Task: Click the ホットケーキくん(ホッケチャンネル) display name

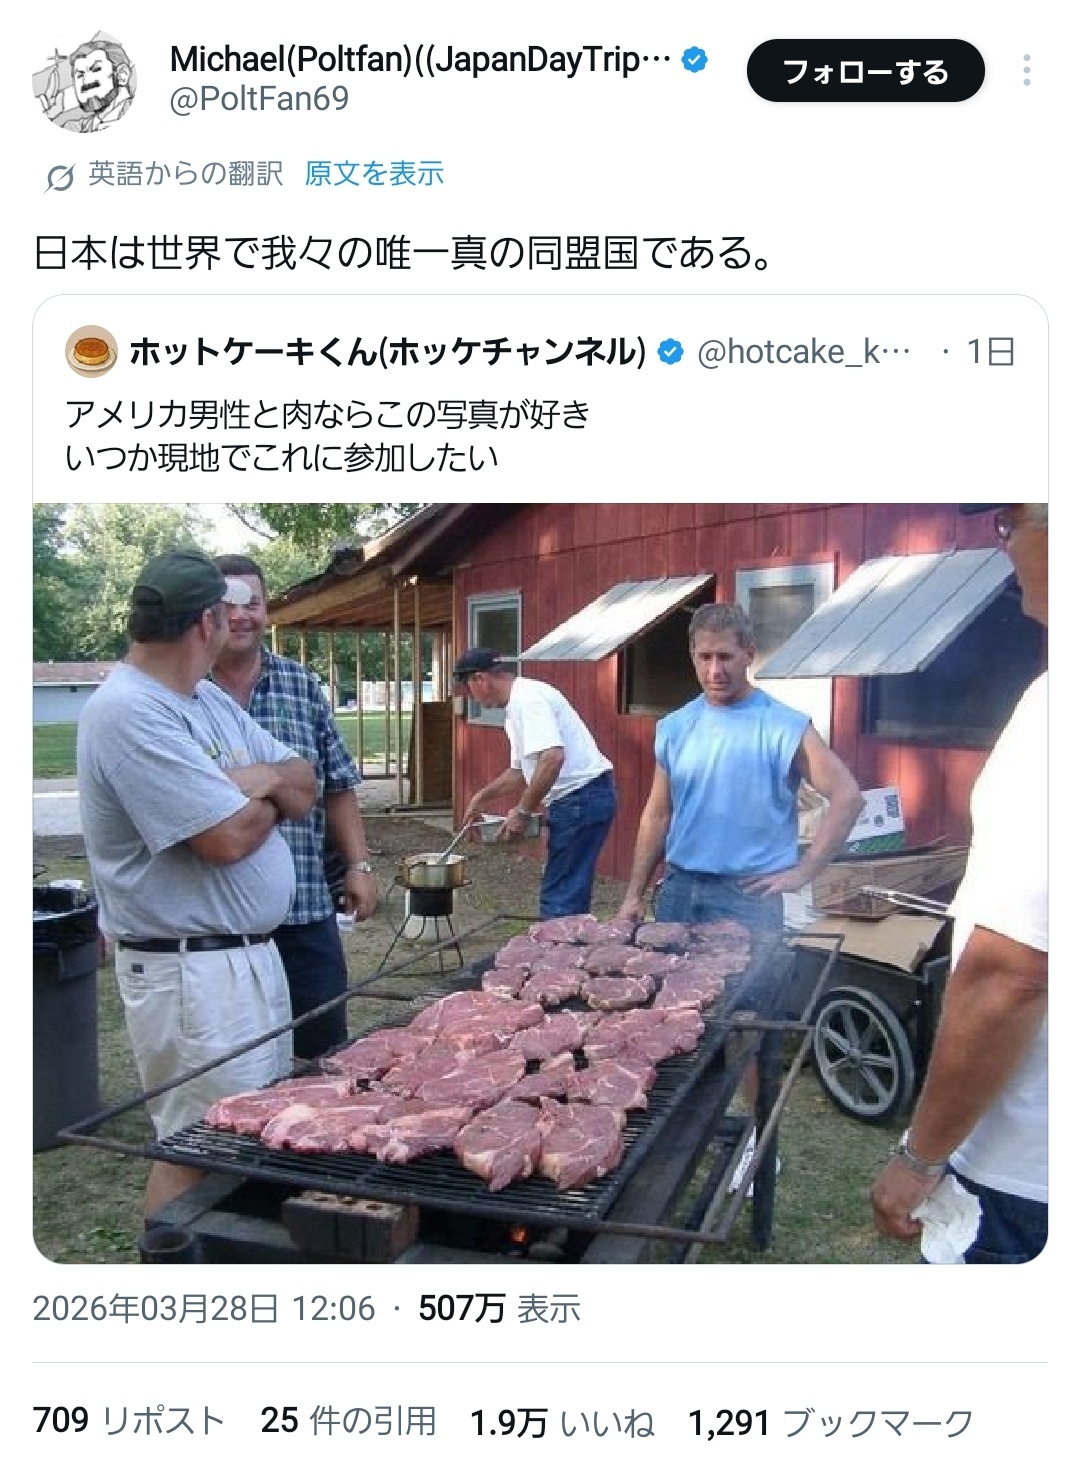Action: (388, 352)
